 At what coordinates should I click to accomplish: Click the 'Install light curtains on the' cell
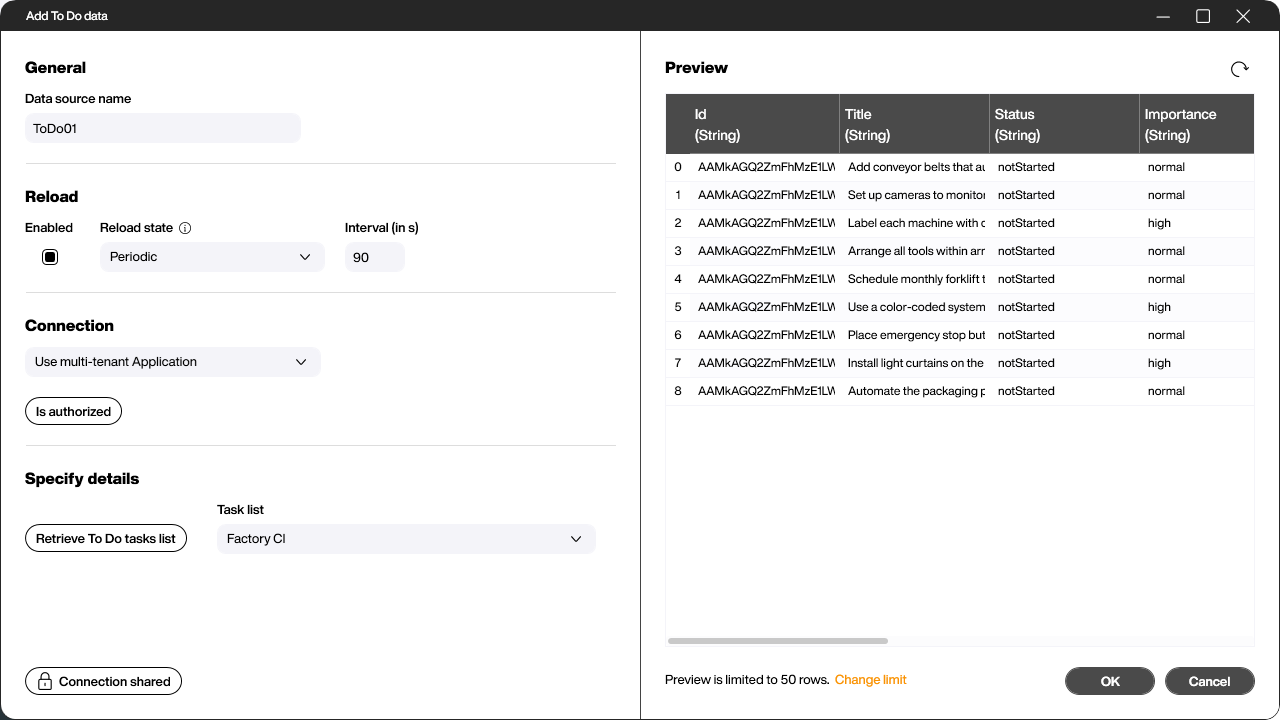pyautogui.click(x=915, y=363)
